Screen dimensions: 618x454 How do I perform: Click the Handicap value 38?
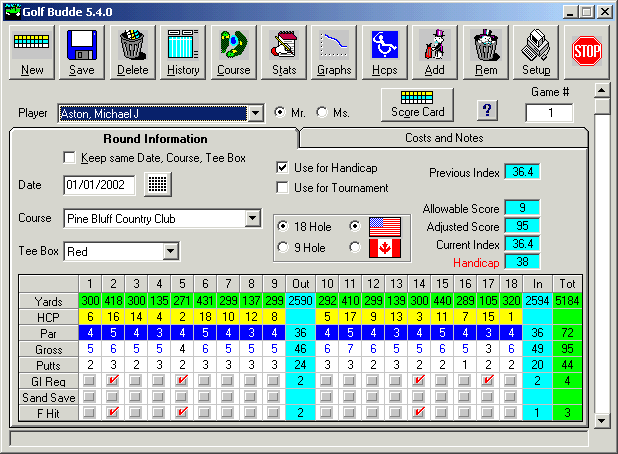(523, 262)
